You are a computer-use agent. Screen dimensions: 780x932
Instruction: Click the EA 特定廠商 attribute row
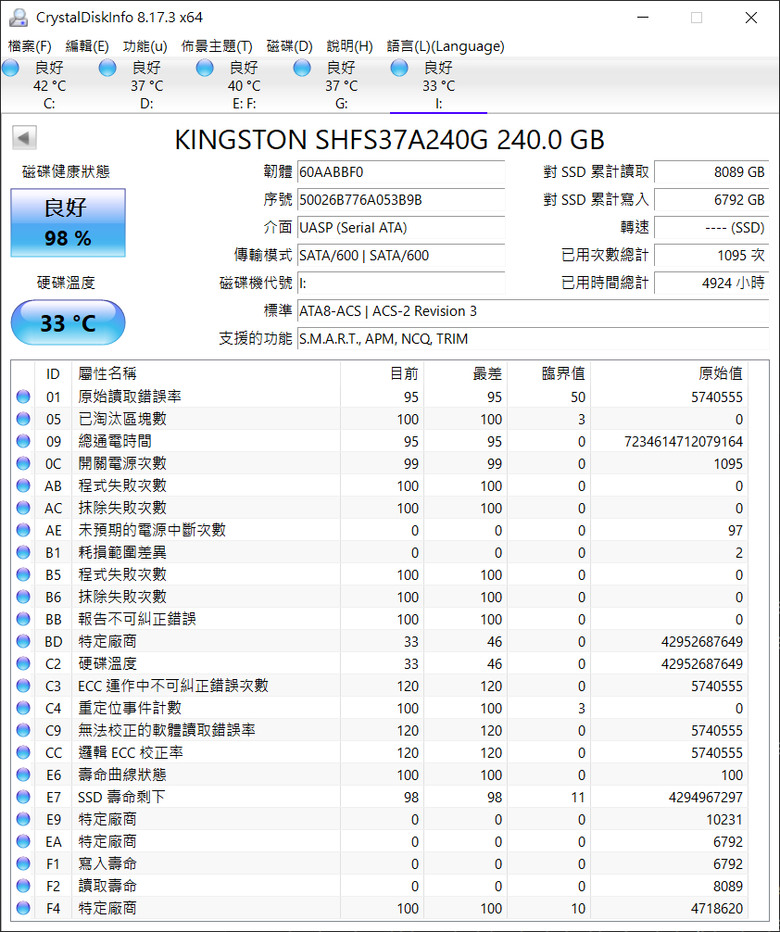379,841
